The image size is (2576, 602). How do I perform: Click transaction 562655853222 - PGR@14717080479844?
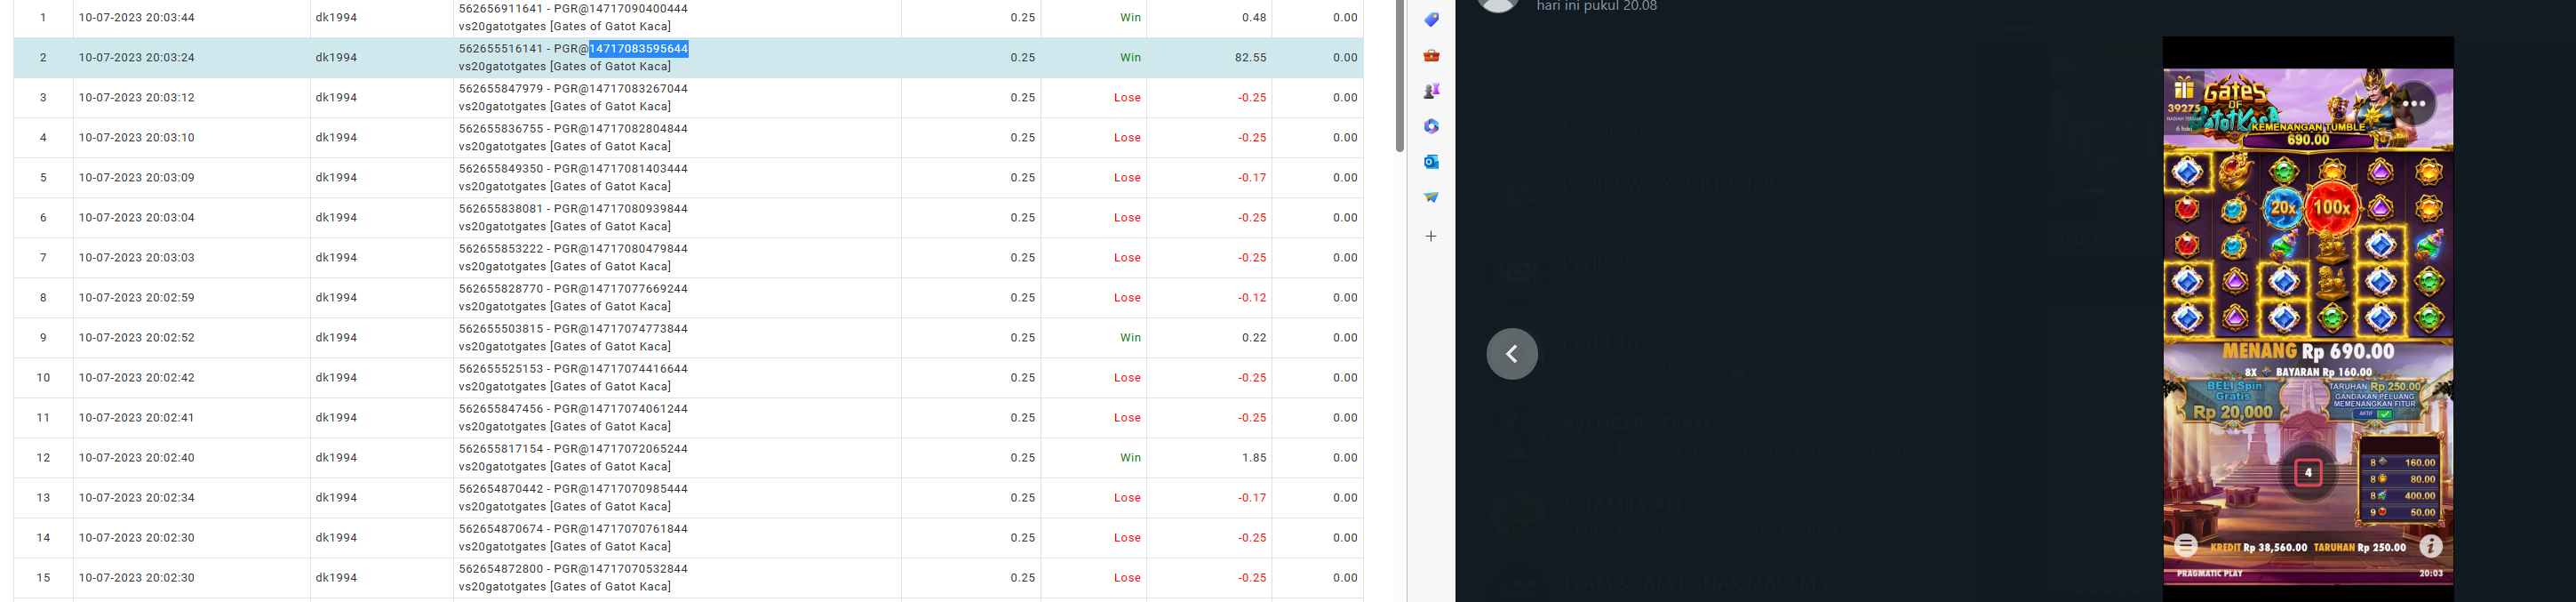point(573,249)
